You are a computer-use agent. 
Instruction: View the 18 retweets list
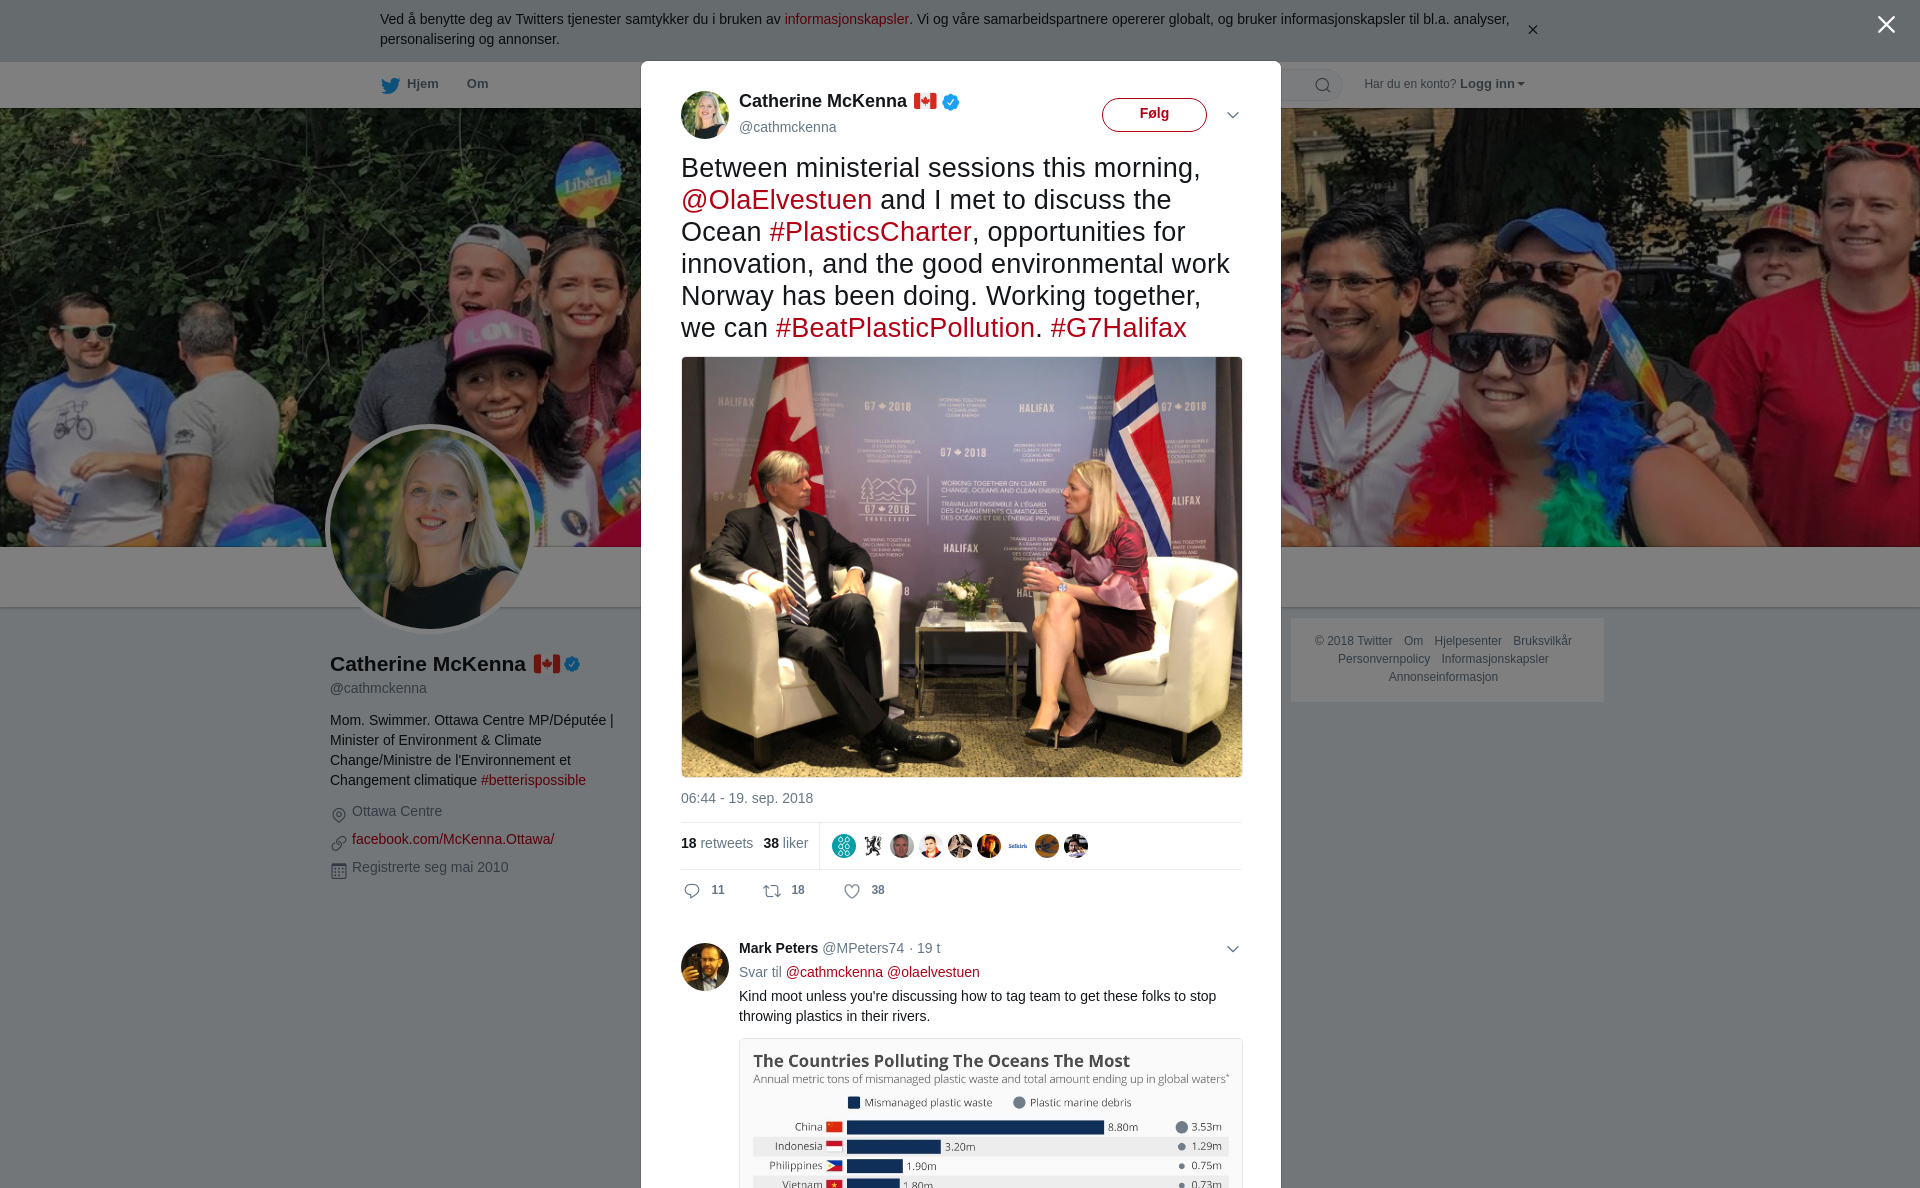click(x=717, y=843)
